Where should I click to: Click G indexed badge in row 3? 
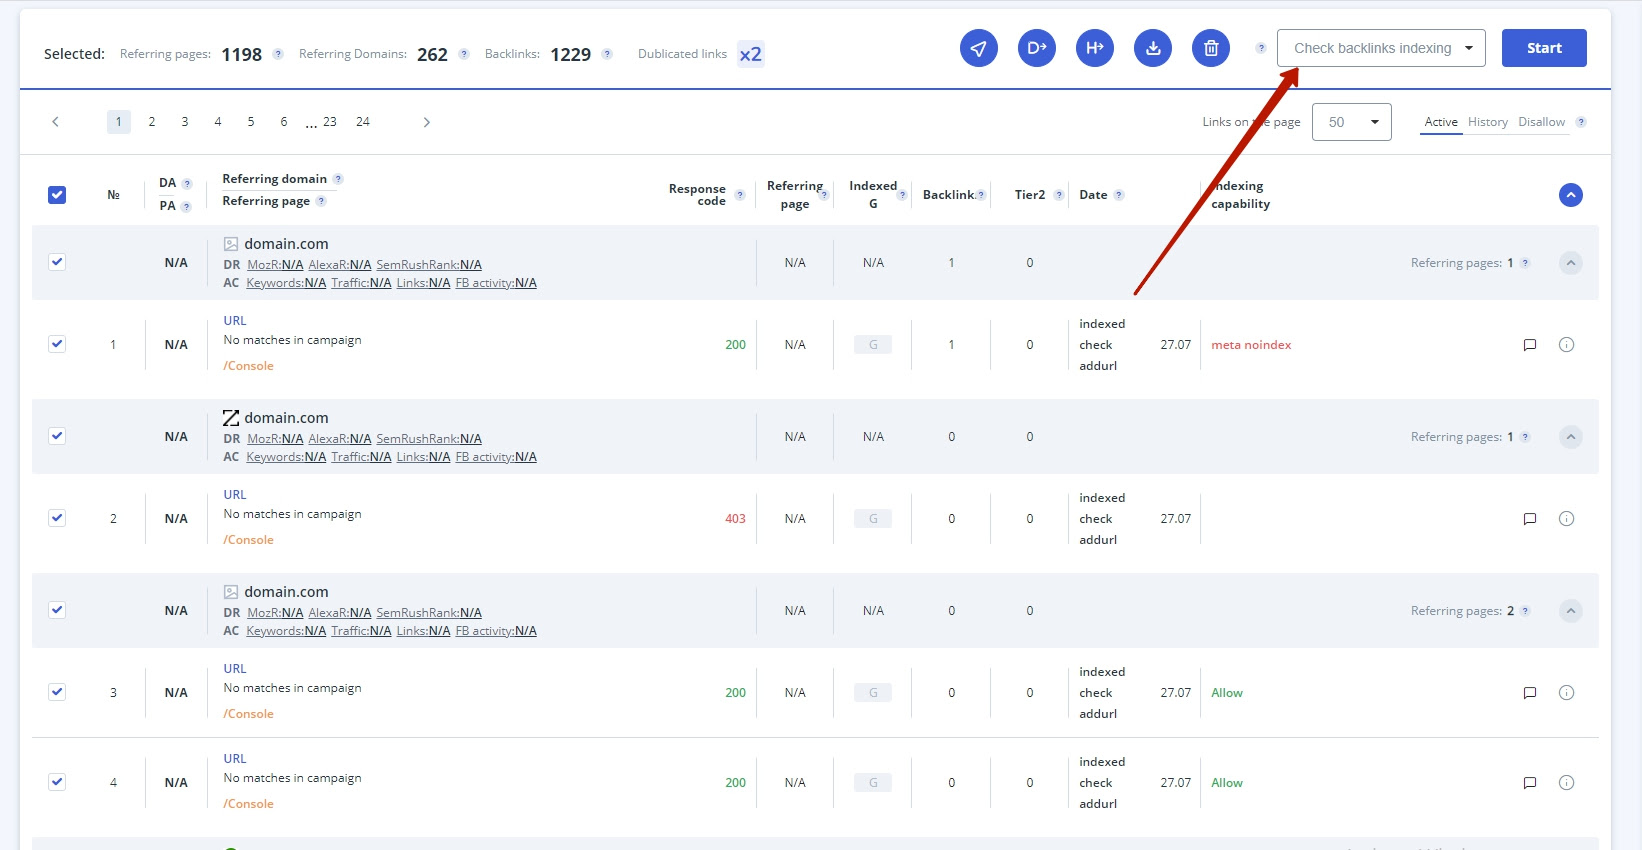[x=873, y=693]
